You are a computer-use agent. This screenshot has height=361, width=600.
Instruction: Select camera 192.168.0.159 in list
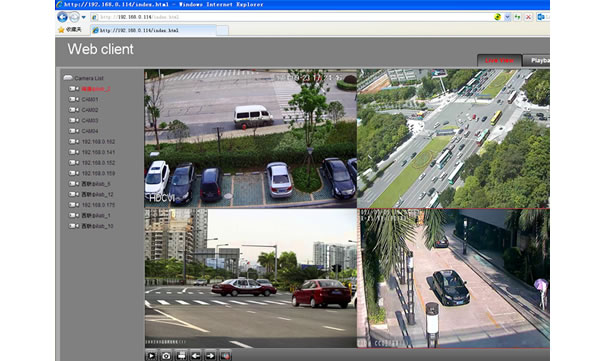[98, 173]
